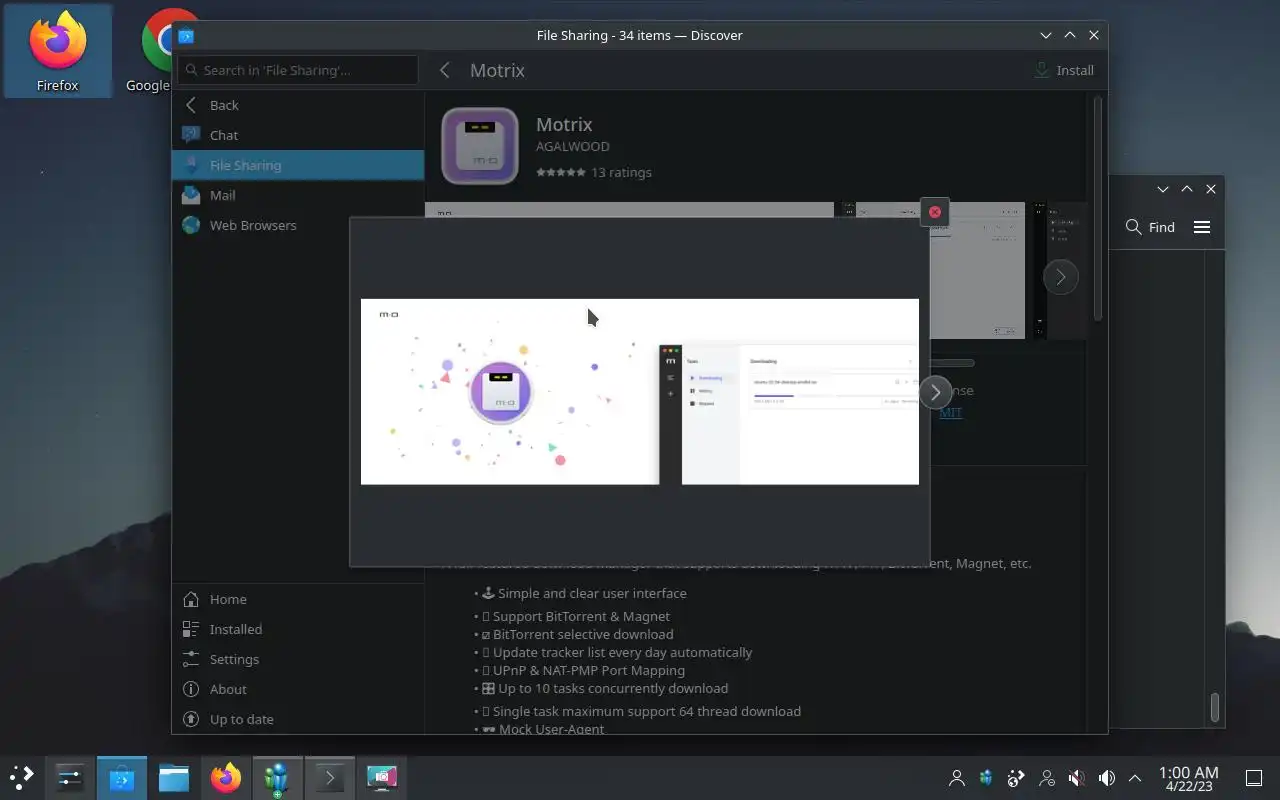Open the MIT license link
The image size is (1280, 800).
951,412
